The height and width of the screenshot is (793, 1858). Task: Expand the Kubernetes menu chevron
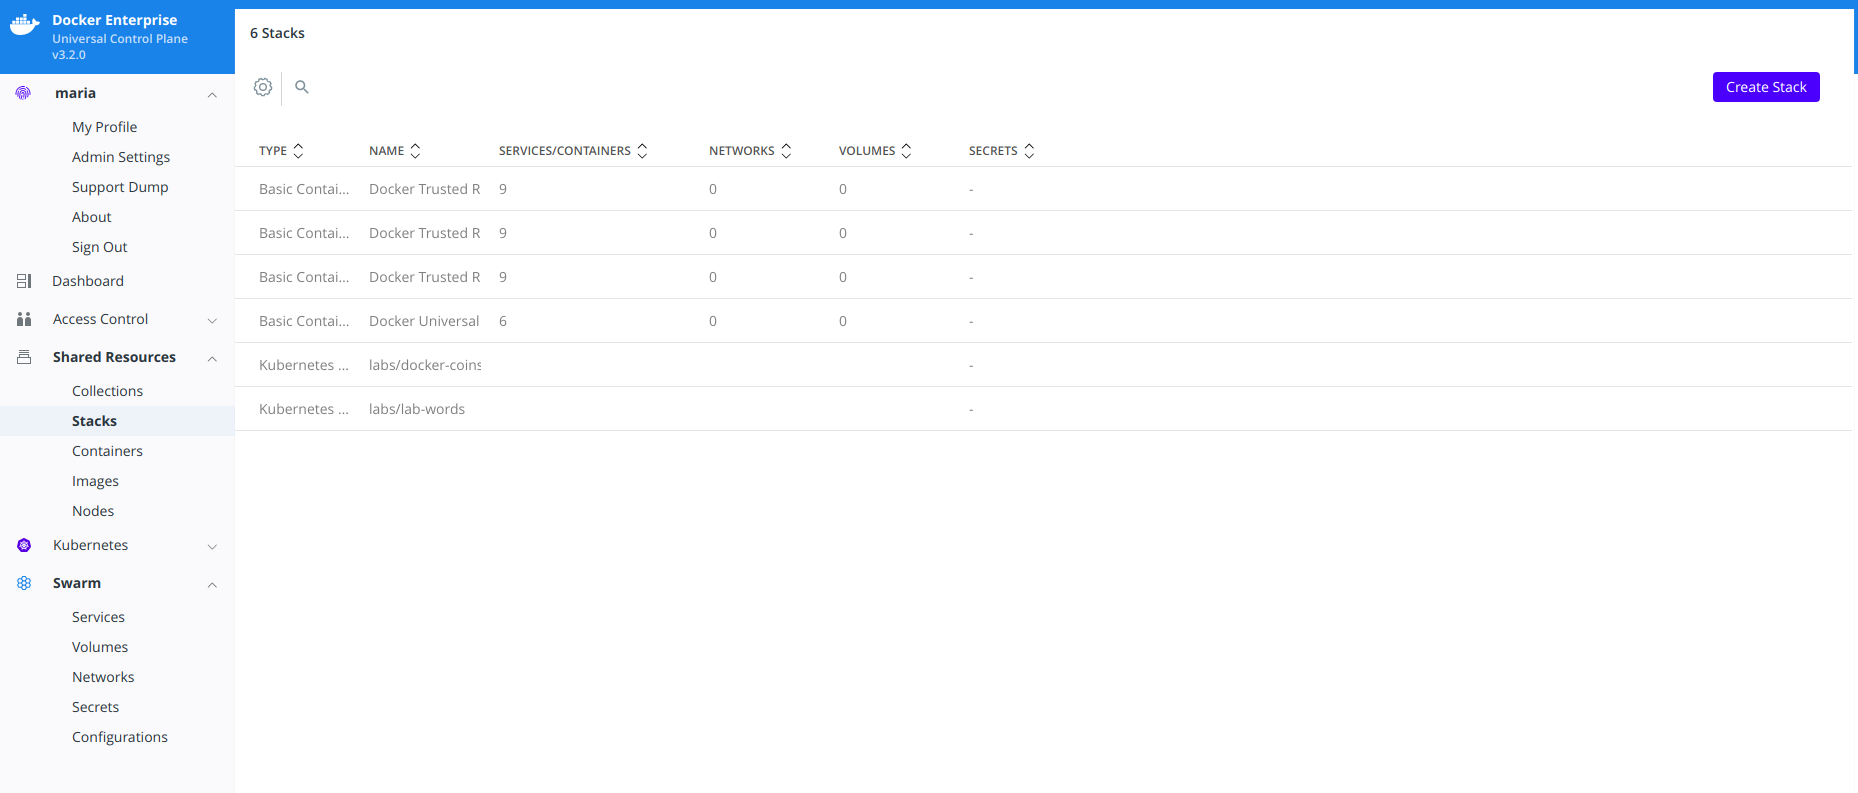[x=212, y=546]
